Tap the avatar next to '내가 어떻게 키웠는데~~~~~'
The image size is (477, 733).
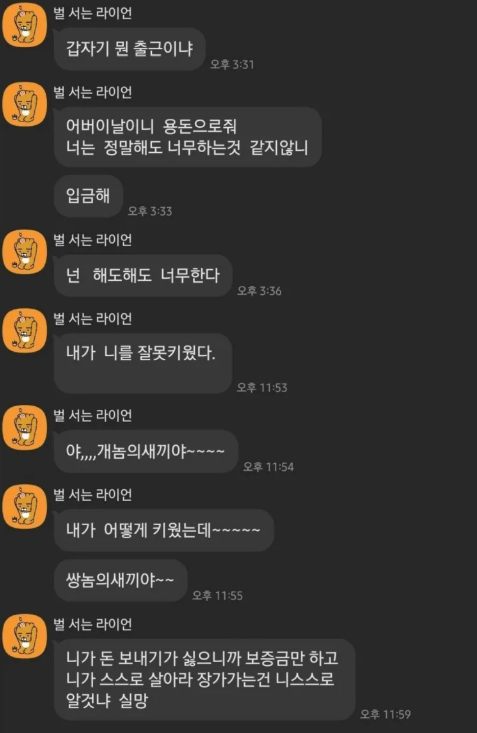(x=25, y=506)
